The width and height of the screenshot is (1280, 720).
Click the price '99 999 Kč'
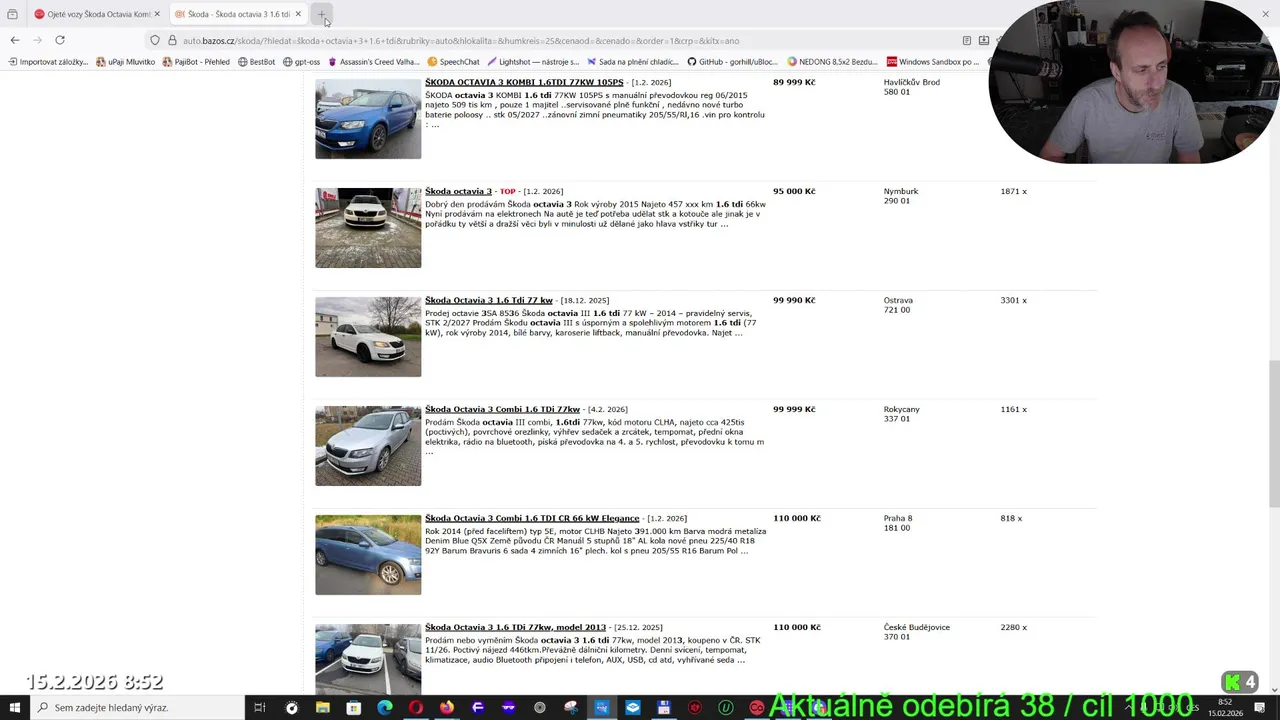(794, 409)
